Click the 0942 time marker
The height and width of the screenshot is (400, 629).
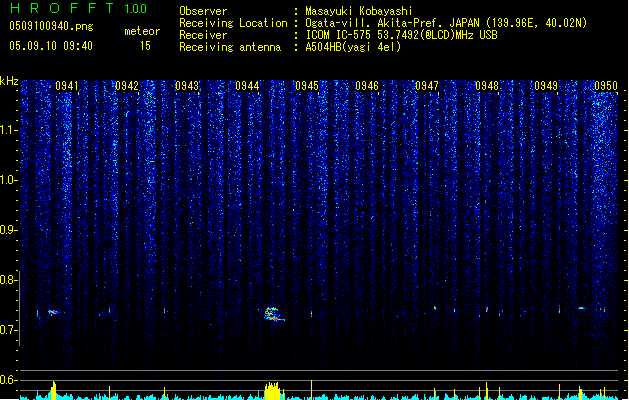pyautogui.click(x=127, y=86)
